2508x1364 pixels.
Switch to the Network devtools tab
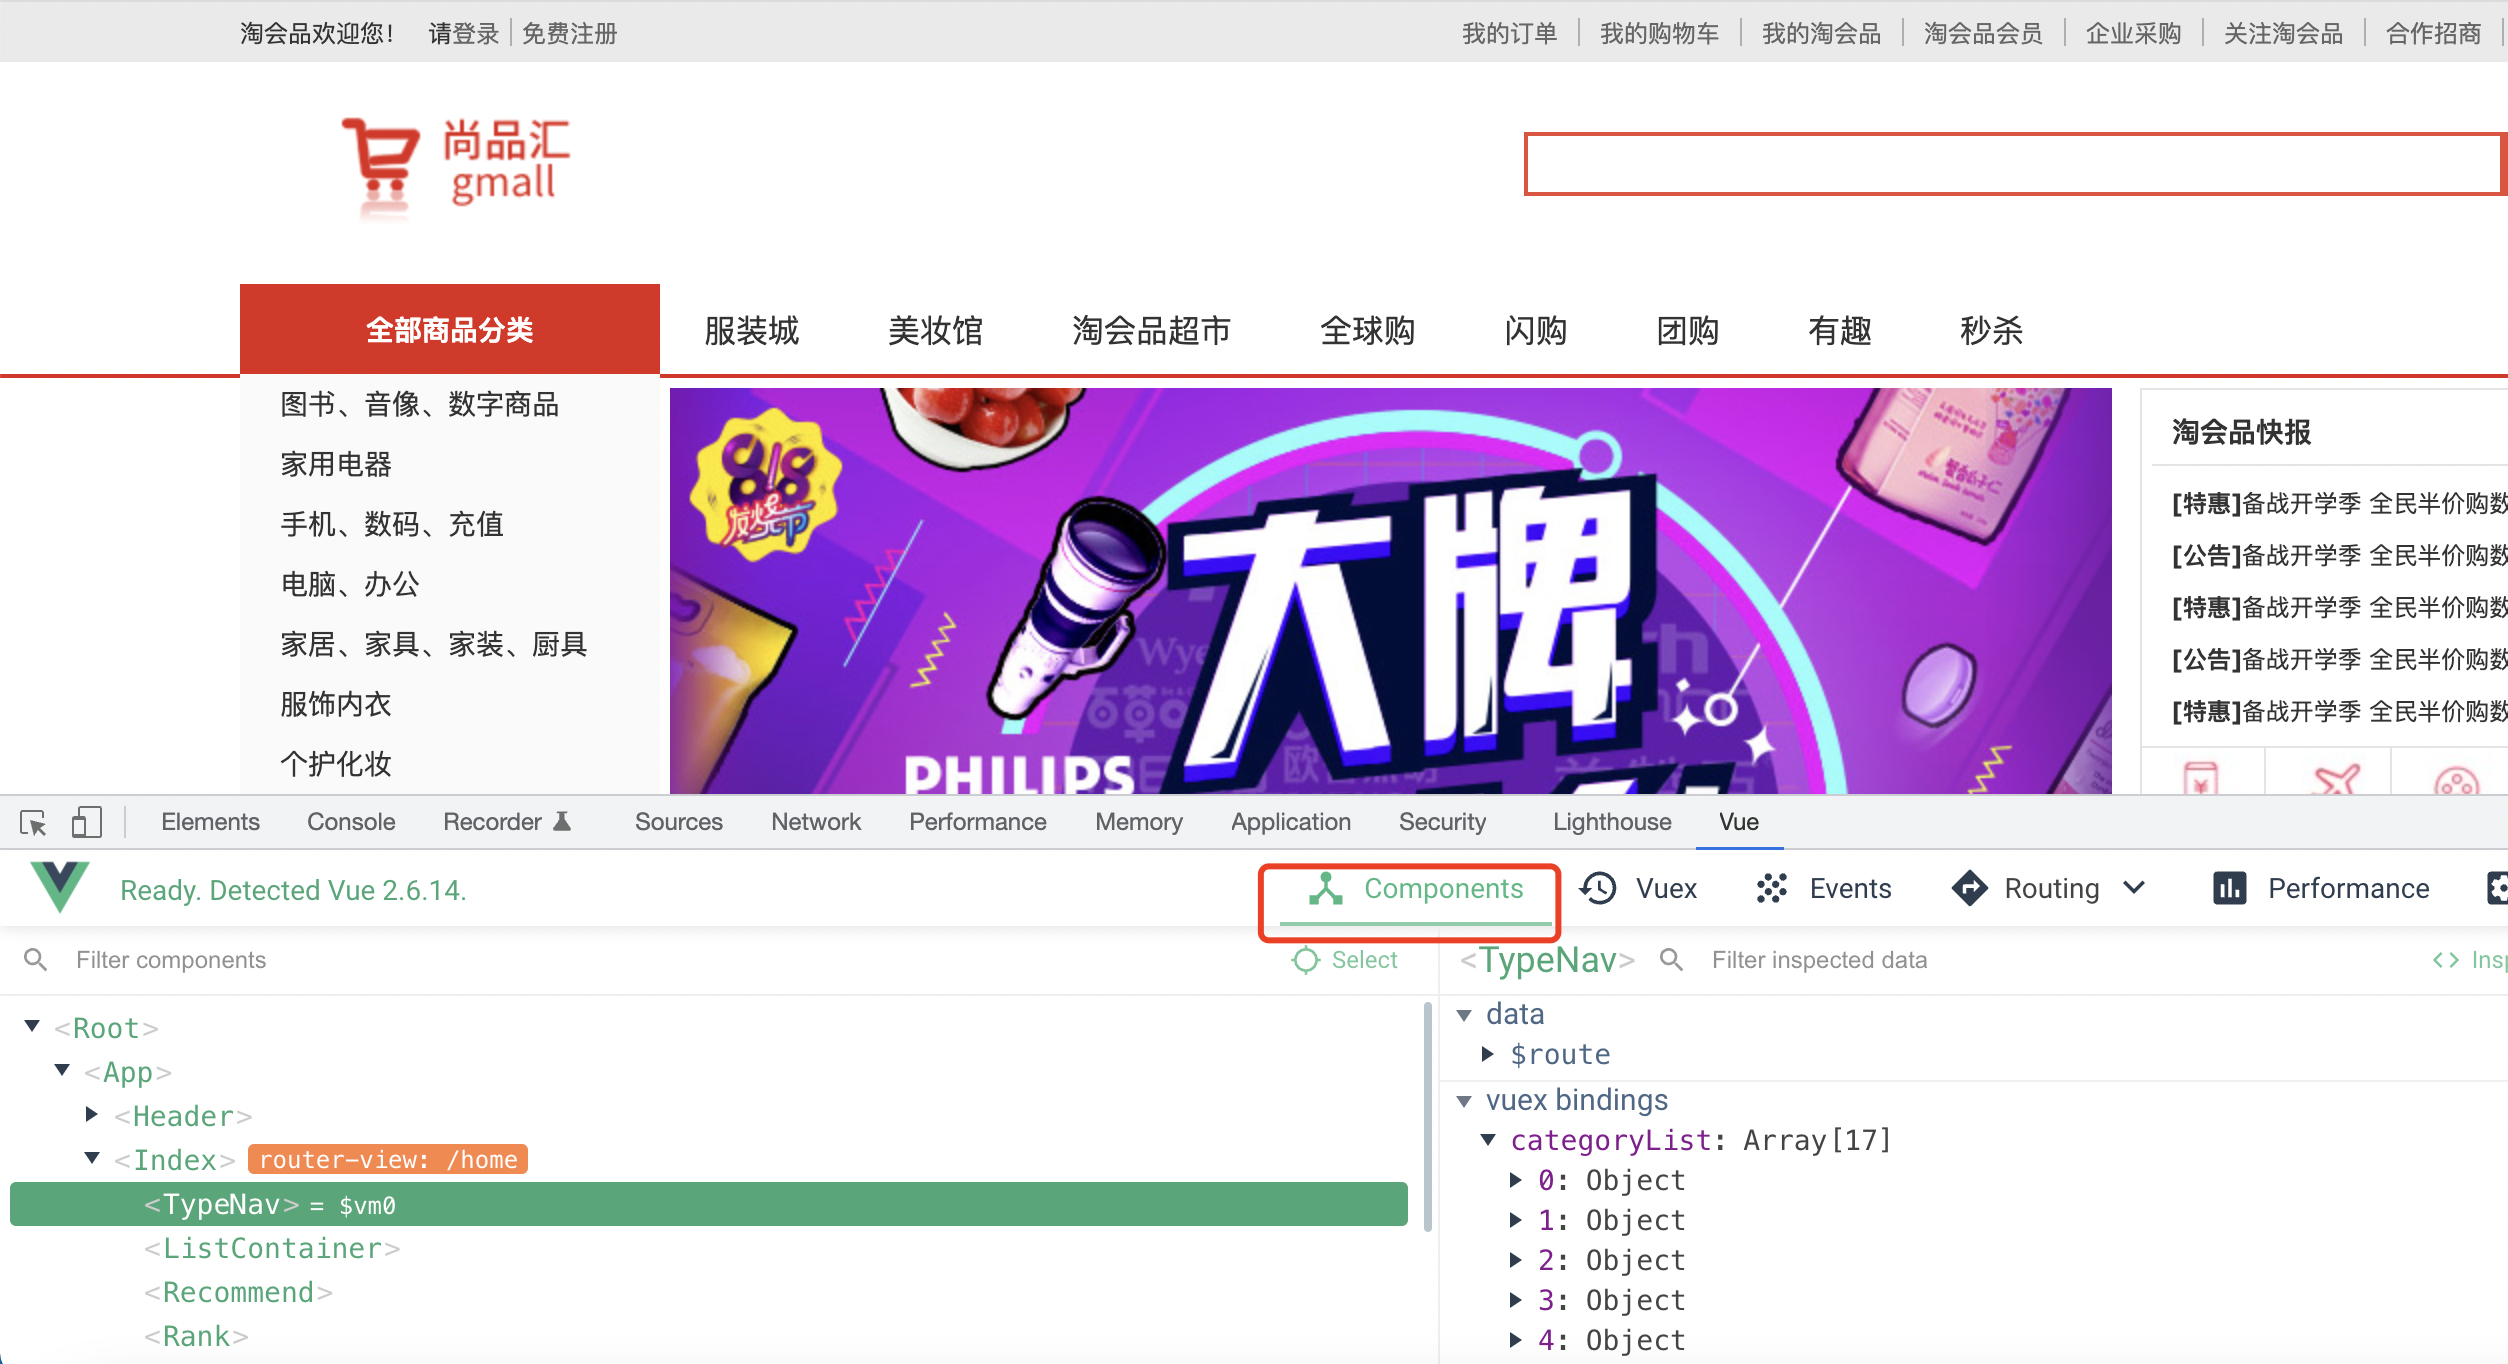click(815, 822)
